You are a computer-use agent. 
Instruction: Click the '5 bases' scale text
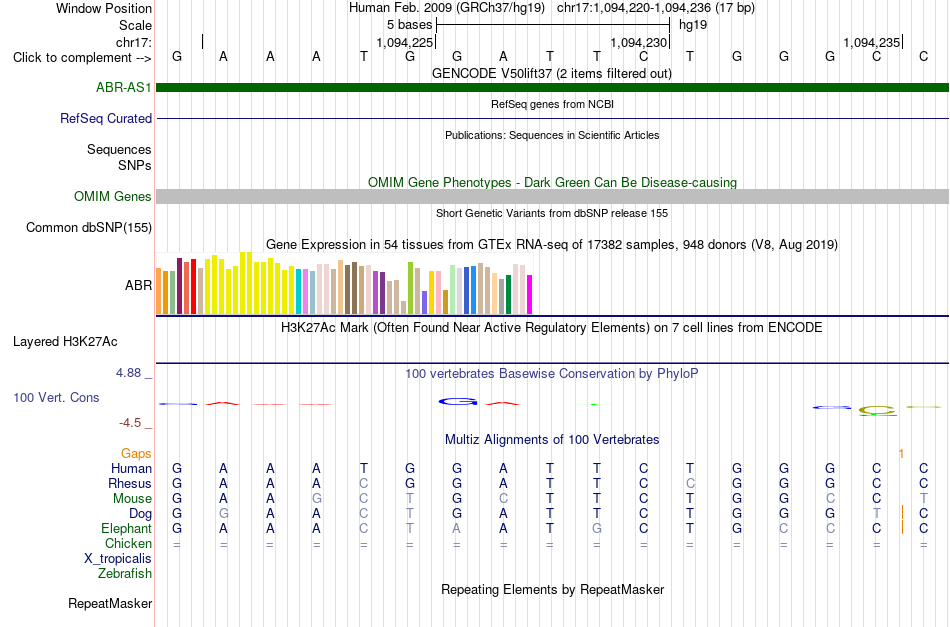[x=410, y=25]
